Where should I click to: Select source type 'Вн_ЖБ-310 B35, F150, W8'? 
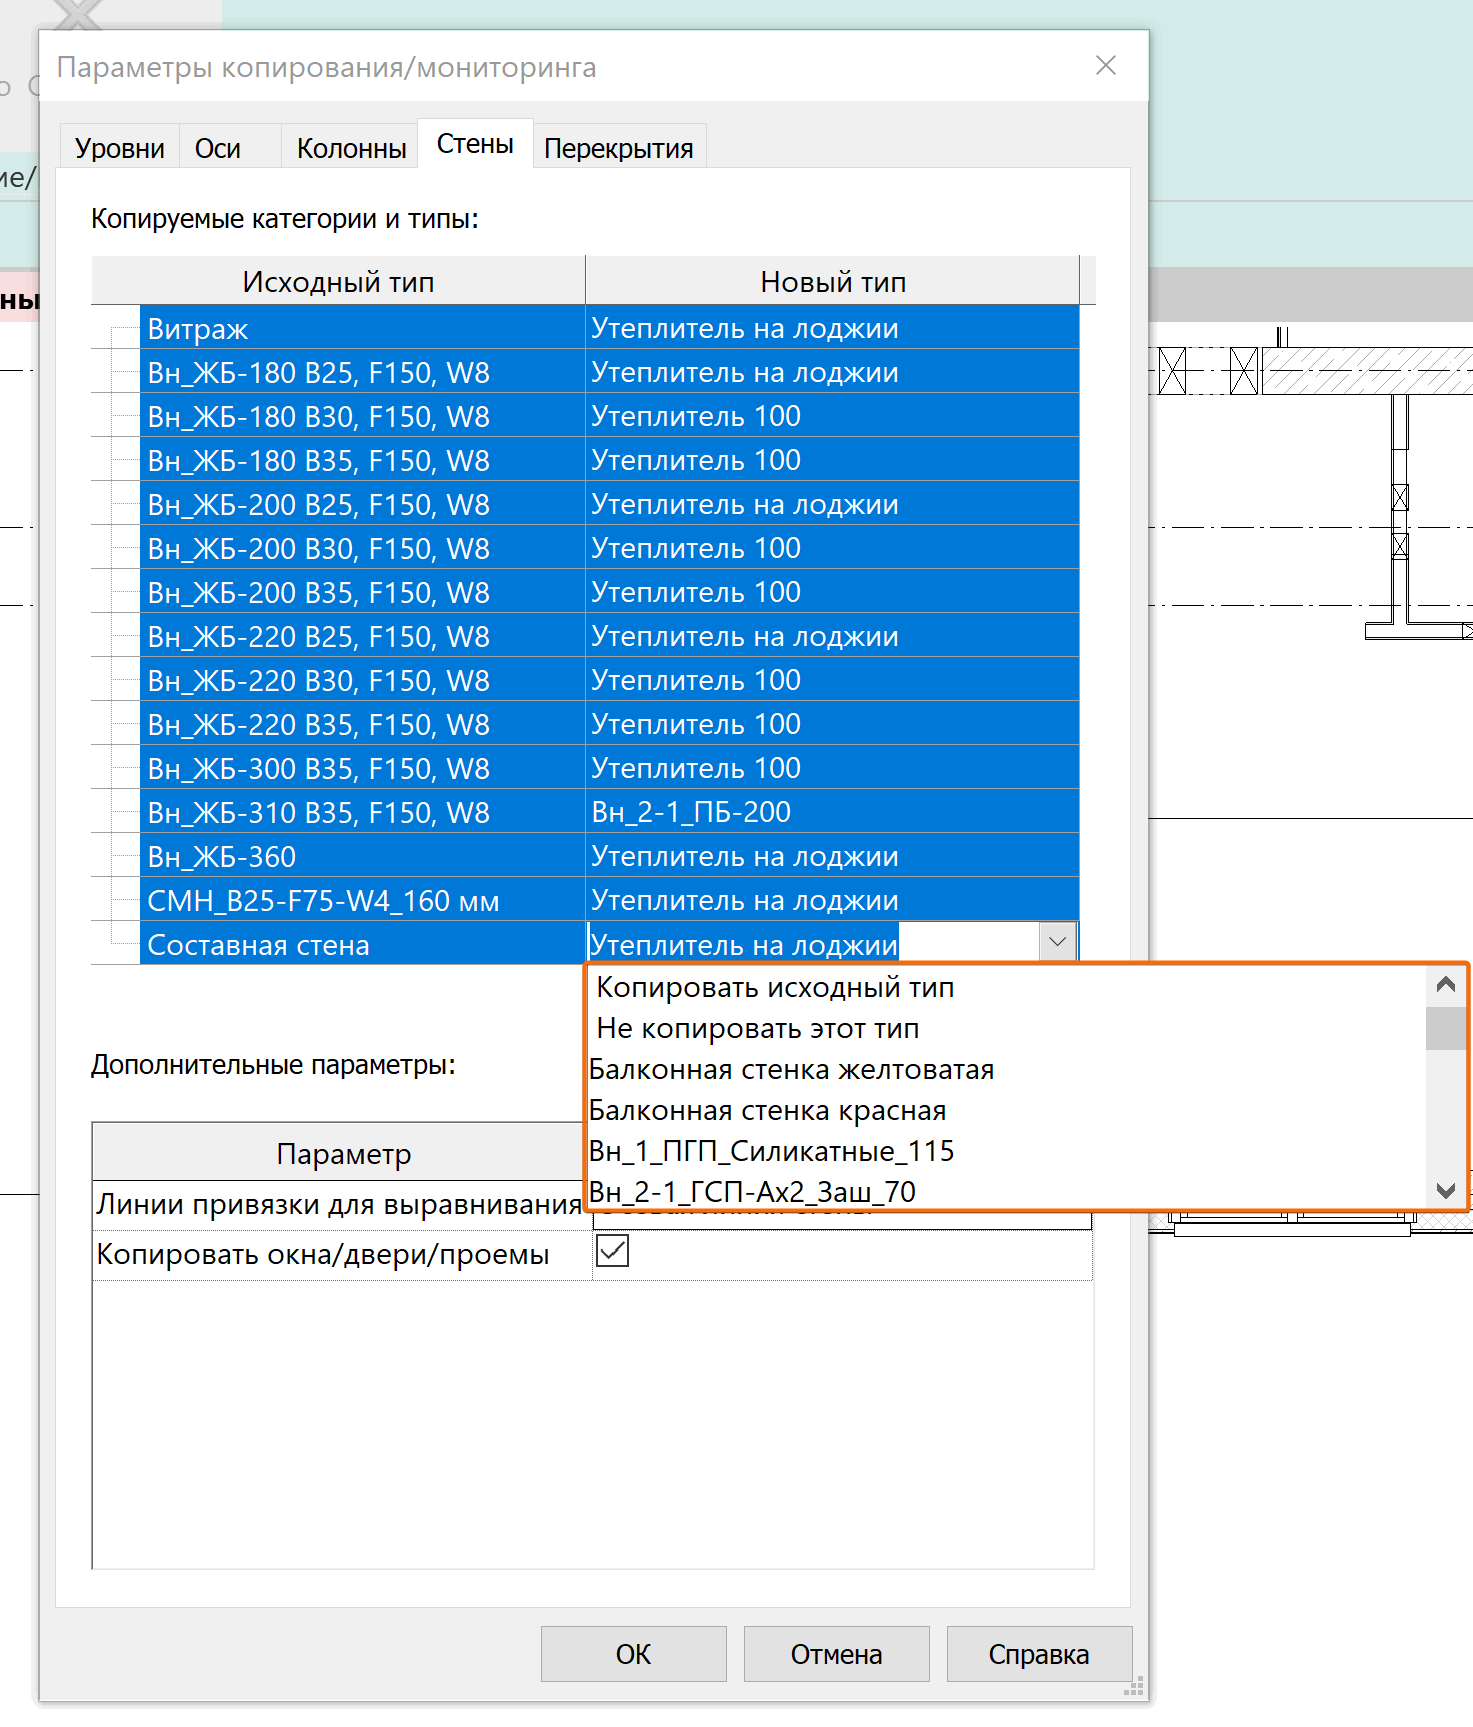pos(362,812)
